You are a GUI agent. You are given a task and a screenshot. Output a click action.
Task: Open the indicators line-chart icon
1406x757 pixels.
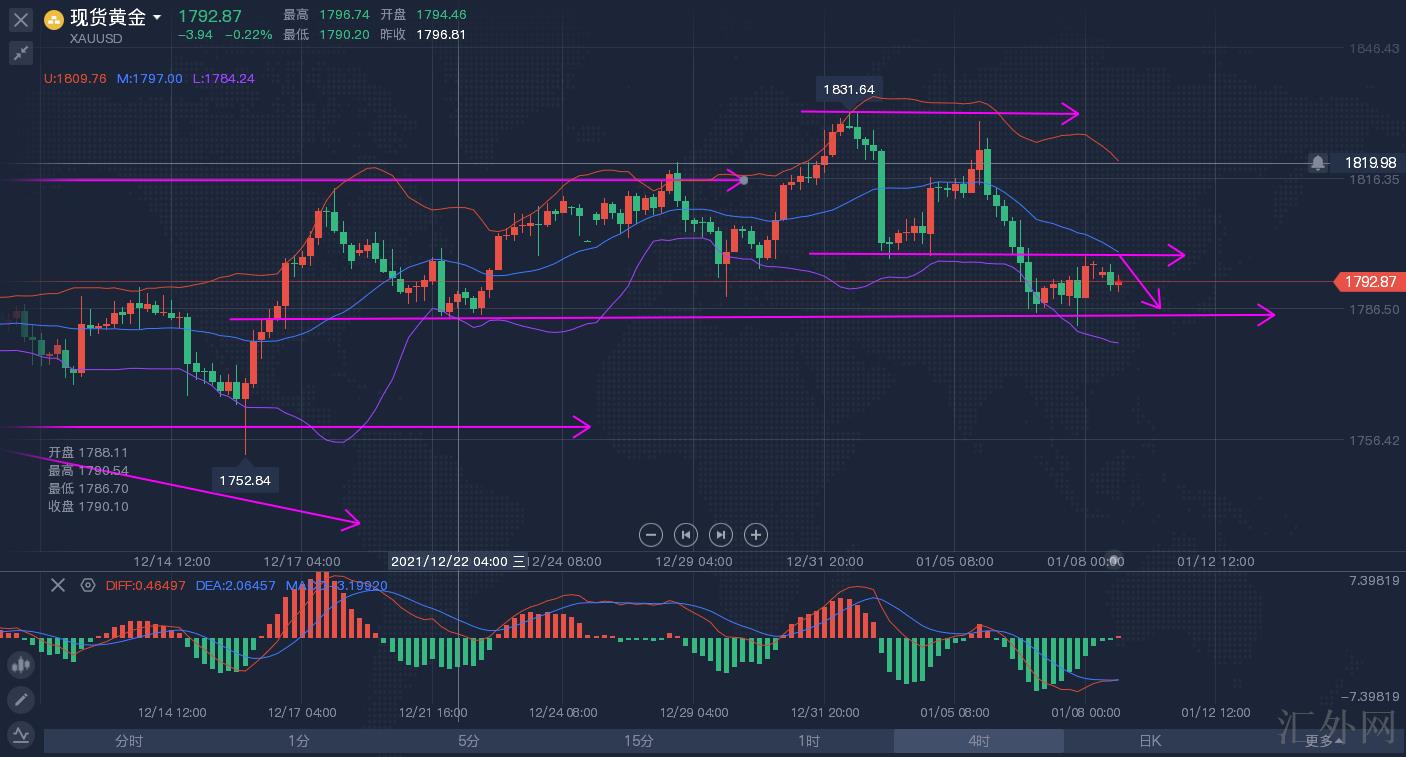[21, 736]
